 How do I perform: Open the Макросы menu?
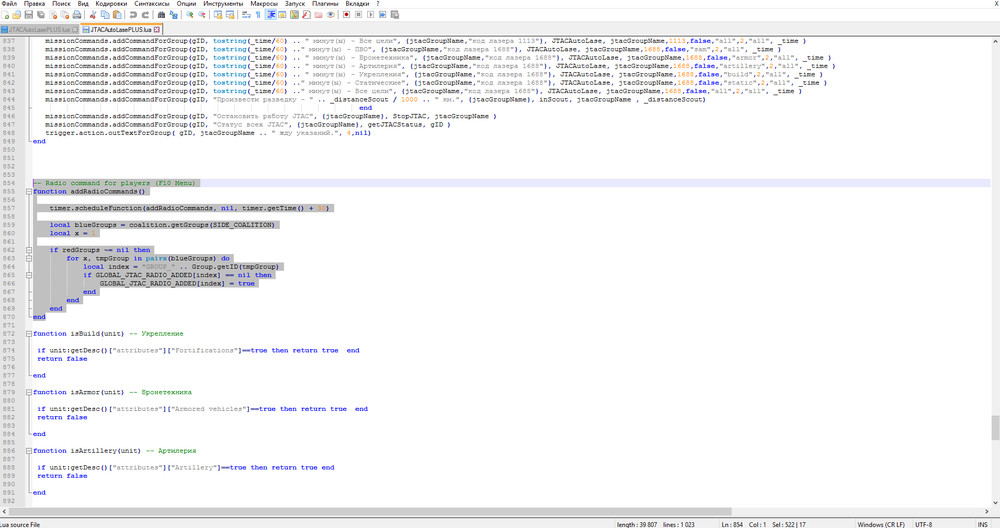tap(264, 3)
